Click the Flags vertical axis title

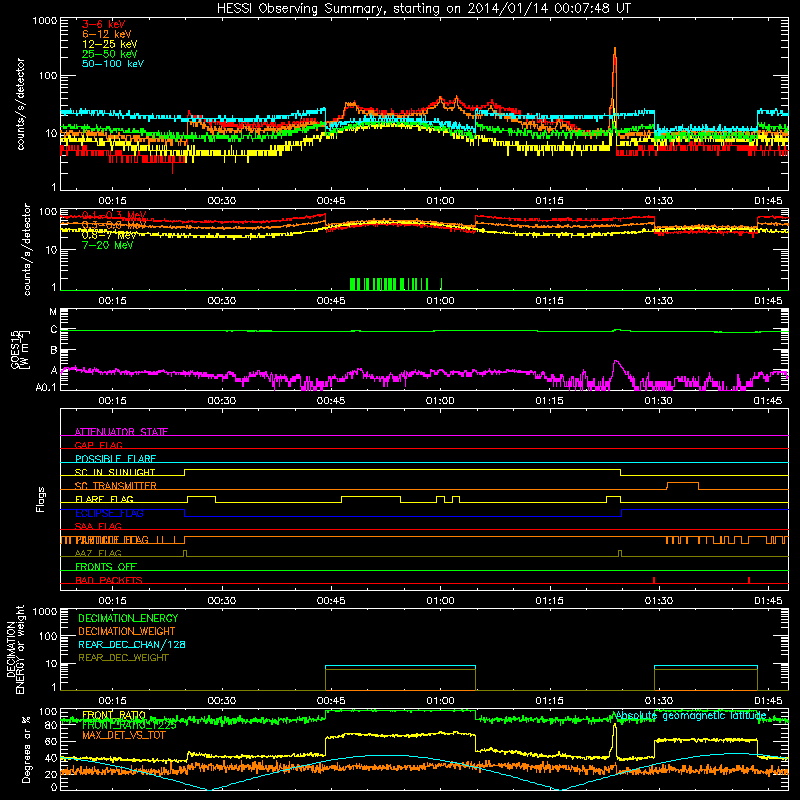click(x=41, y=499)
